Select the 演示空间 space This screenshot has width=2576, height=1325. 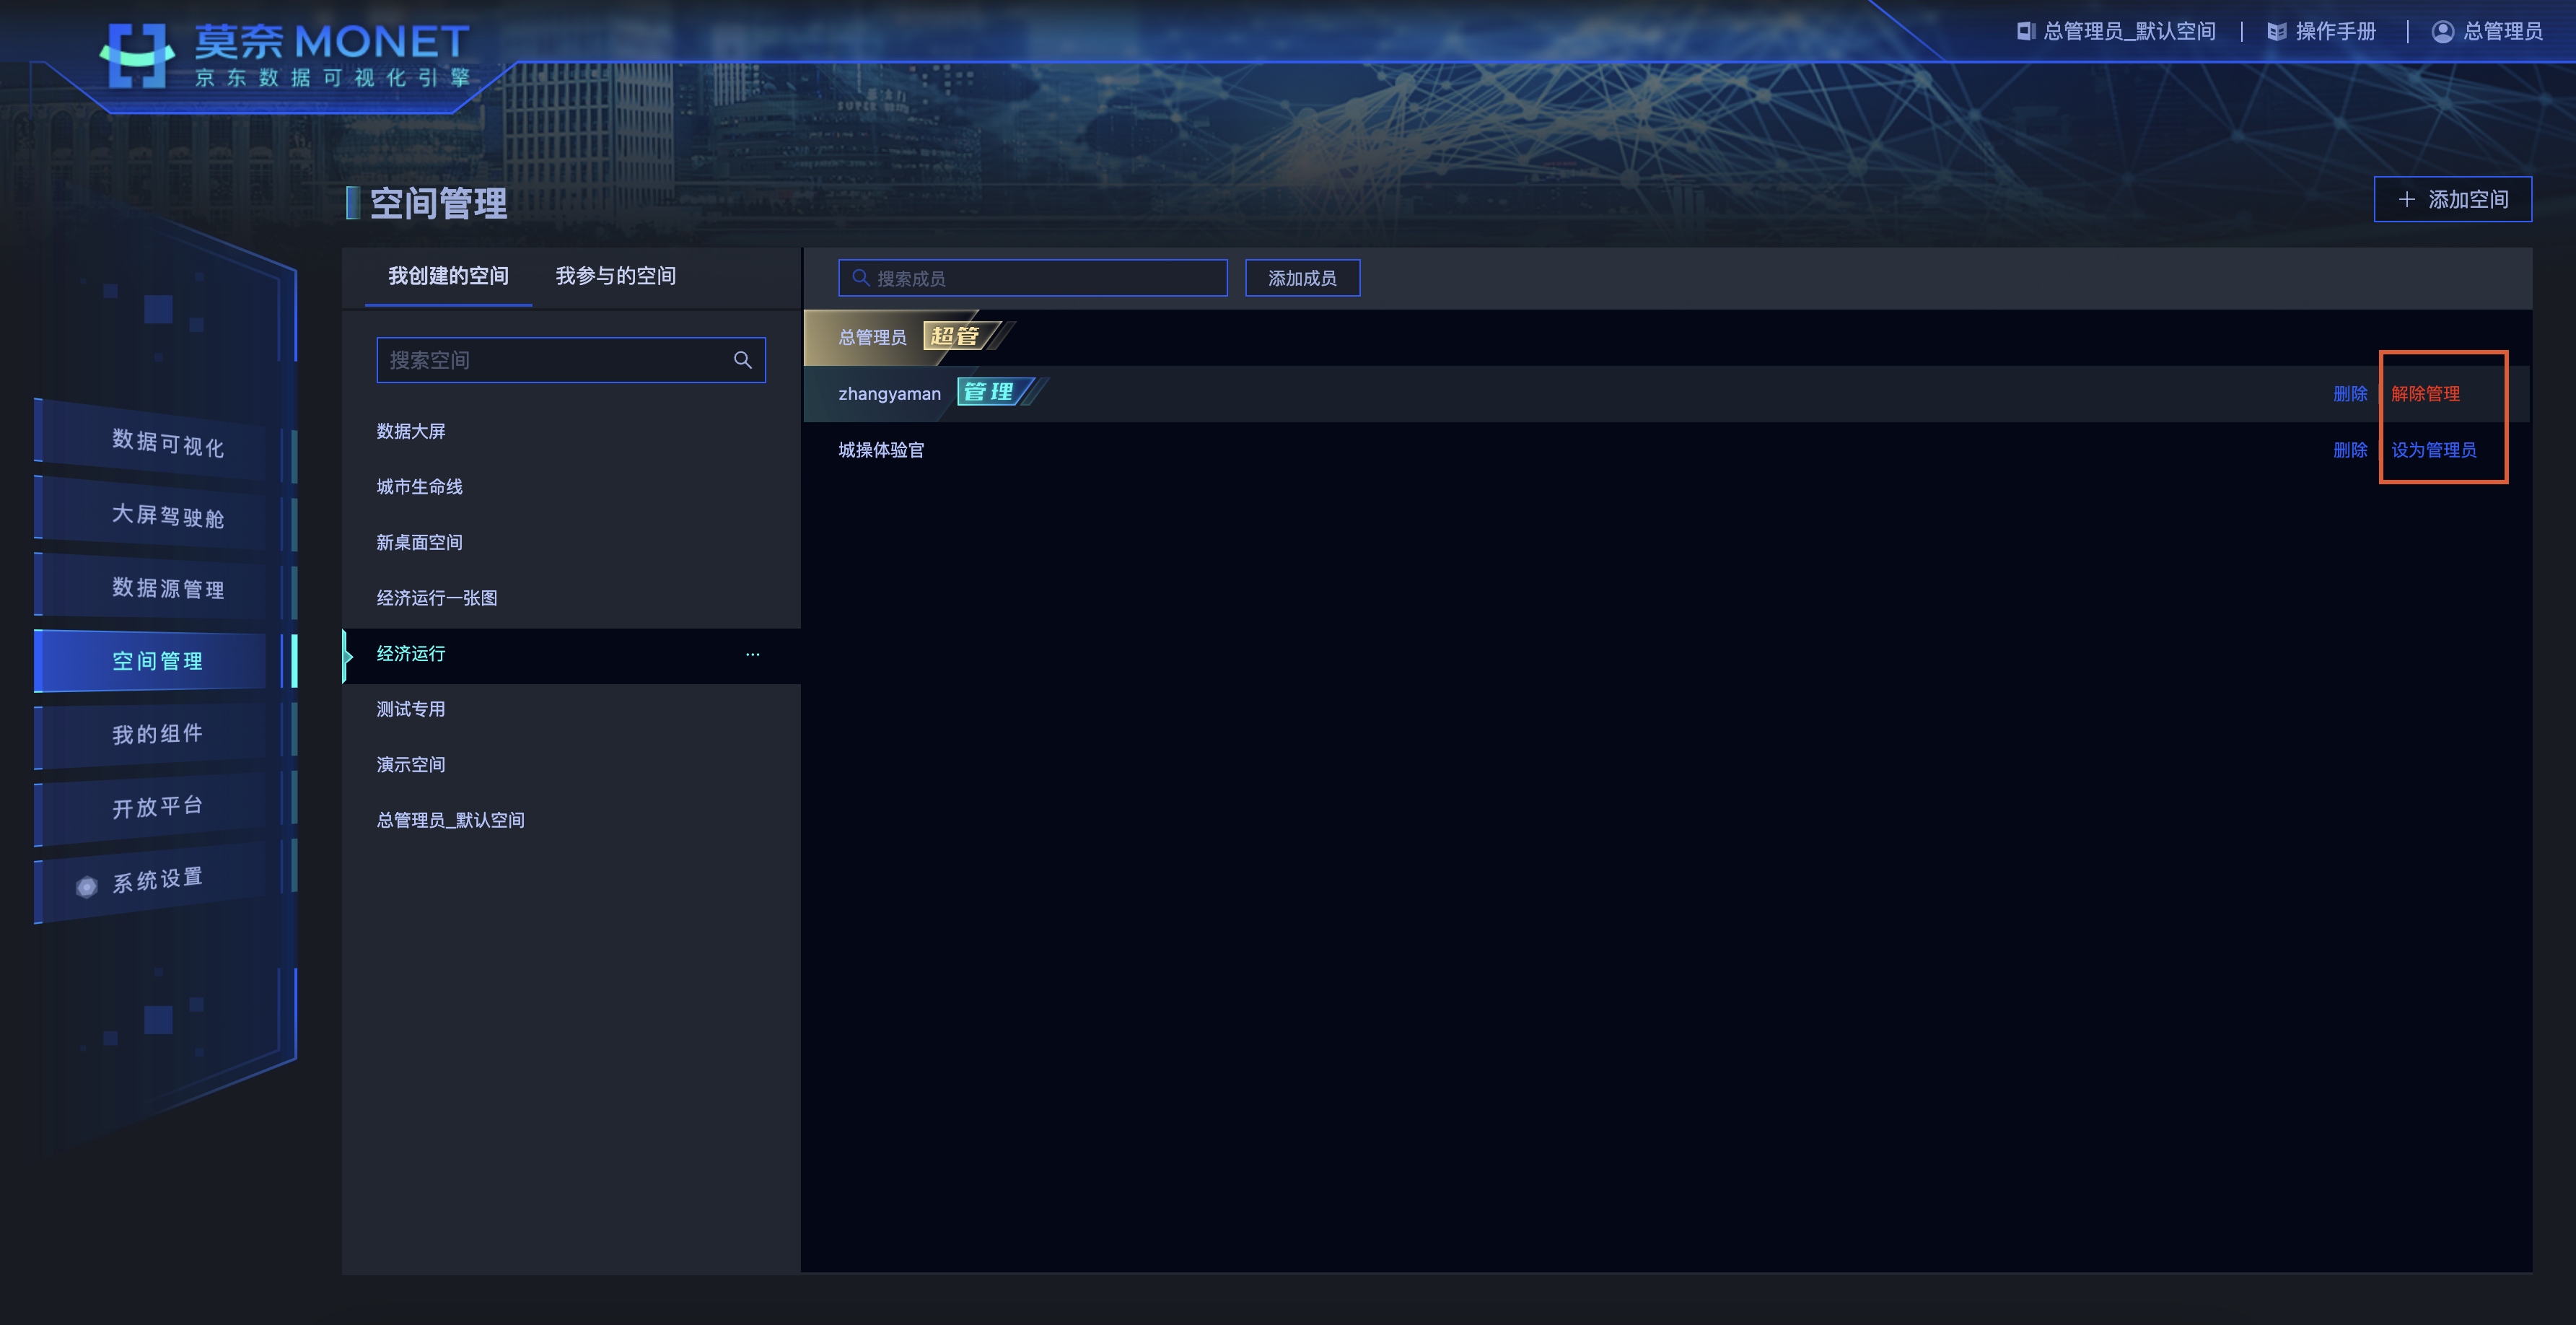click(x=572, y=765)
